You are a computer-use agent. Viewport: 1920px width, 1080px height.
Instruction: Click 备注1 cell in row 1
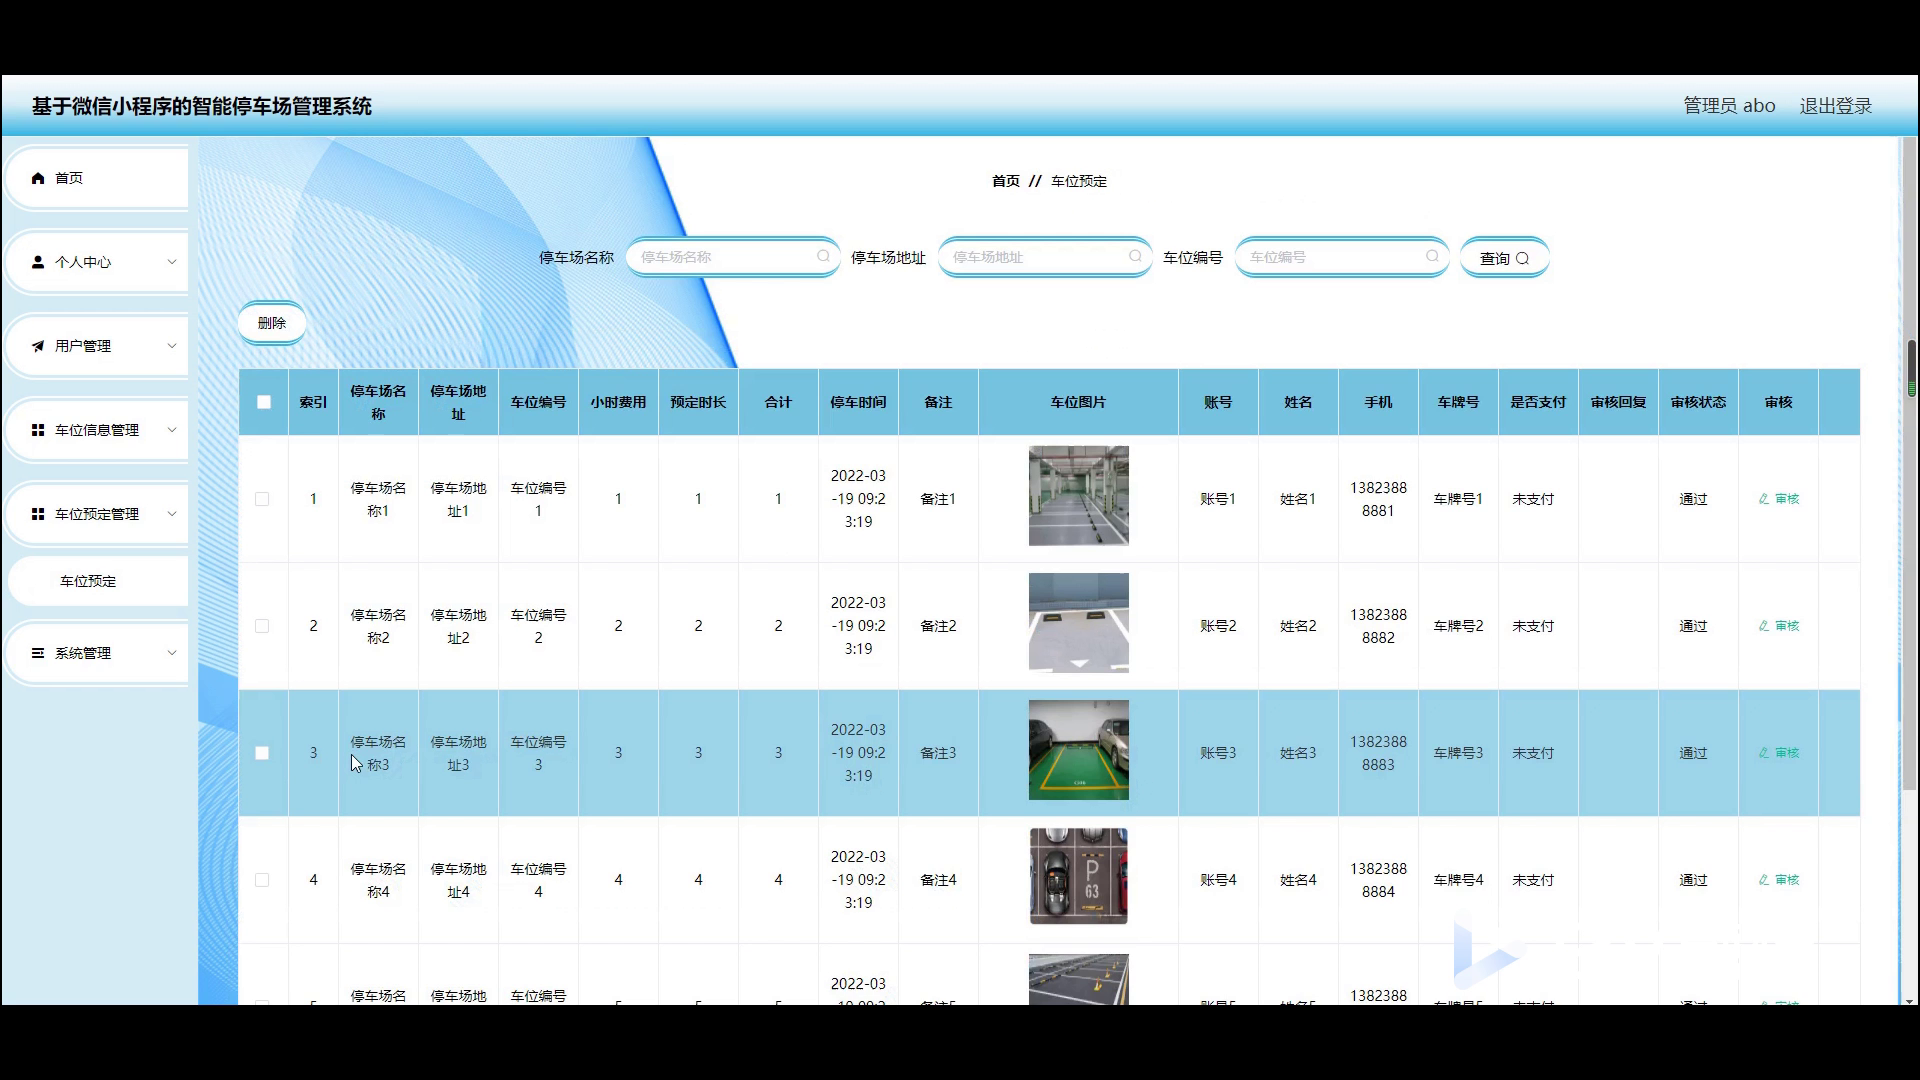938,499
